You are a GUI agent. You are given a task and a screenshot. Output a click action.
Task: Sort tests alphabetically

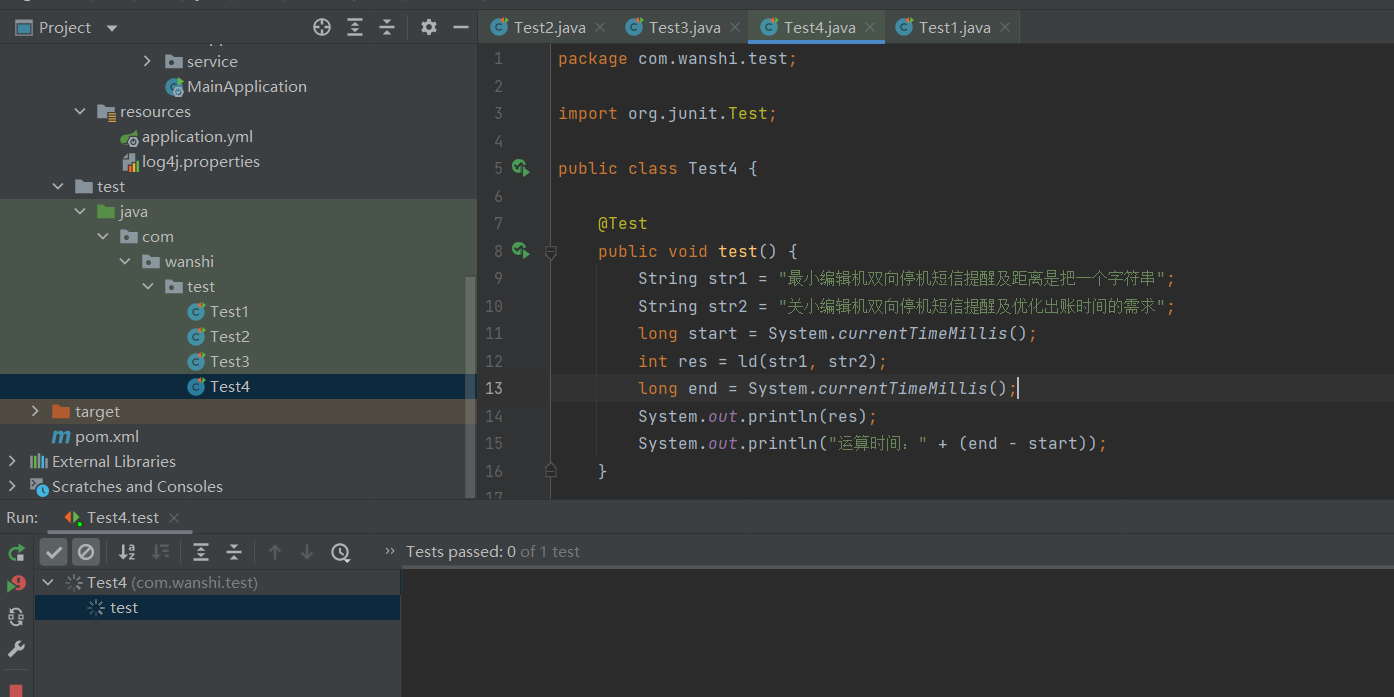127,552
